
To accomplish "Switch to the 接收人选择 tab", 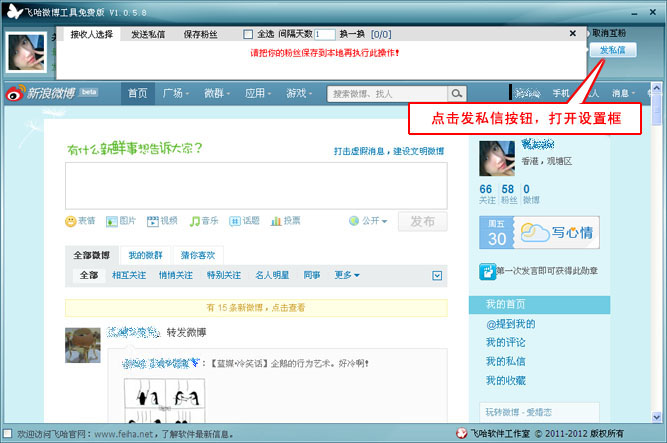I will point(92,34).
